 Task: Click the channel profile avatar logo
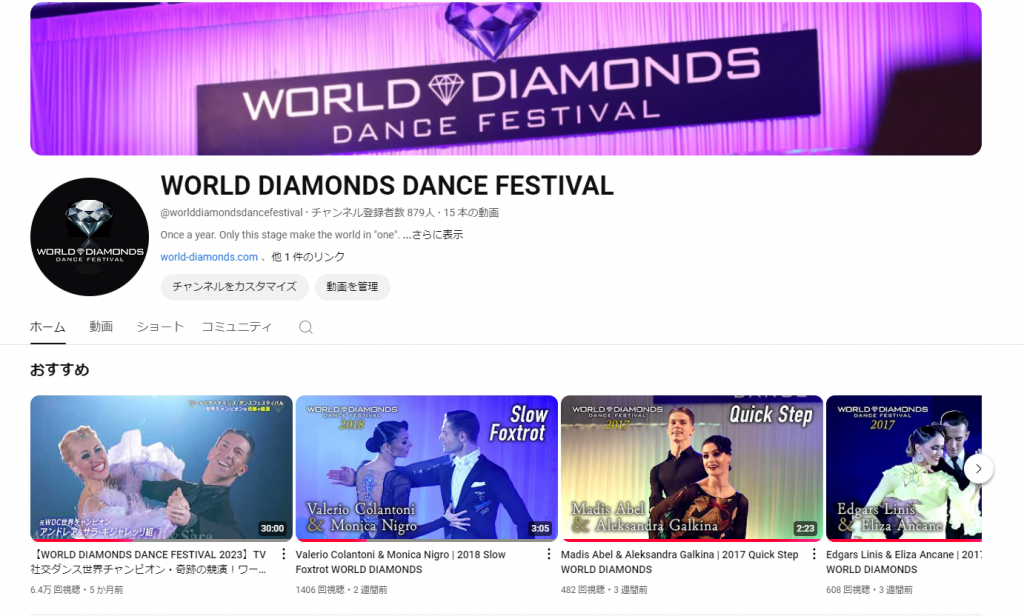click(x=89, y=236)
